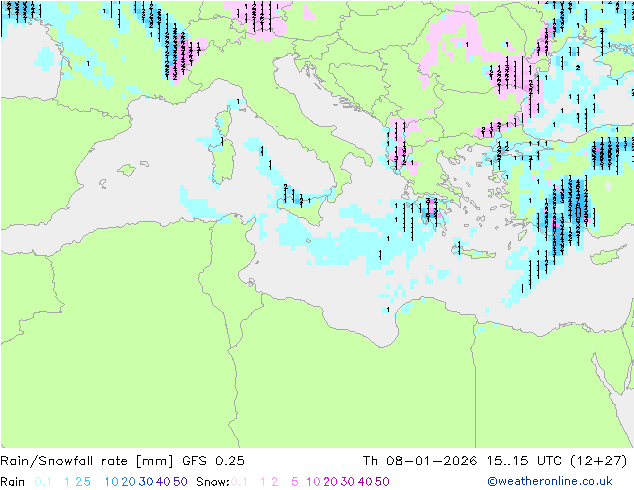Select the Rain legend value 40

click(x=163, y=482)
